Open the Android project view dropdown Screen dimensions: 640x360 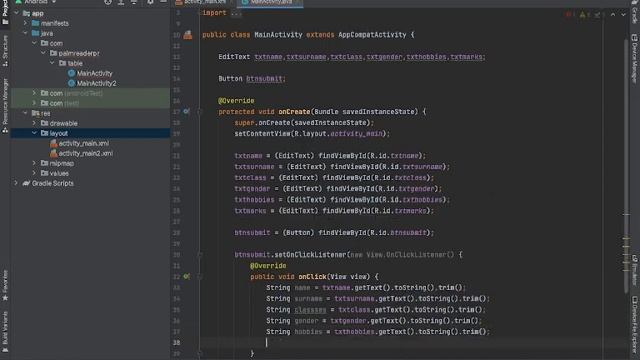pyautogui.click(x=36, y=2)
